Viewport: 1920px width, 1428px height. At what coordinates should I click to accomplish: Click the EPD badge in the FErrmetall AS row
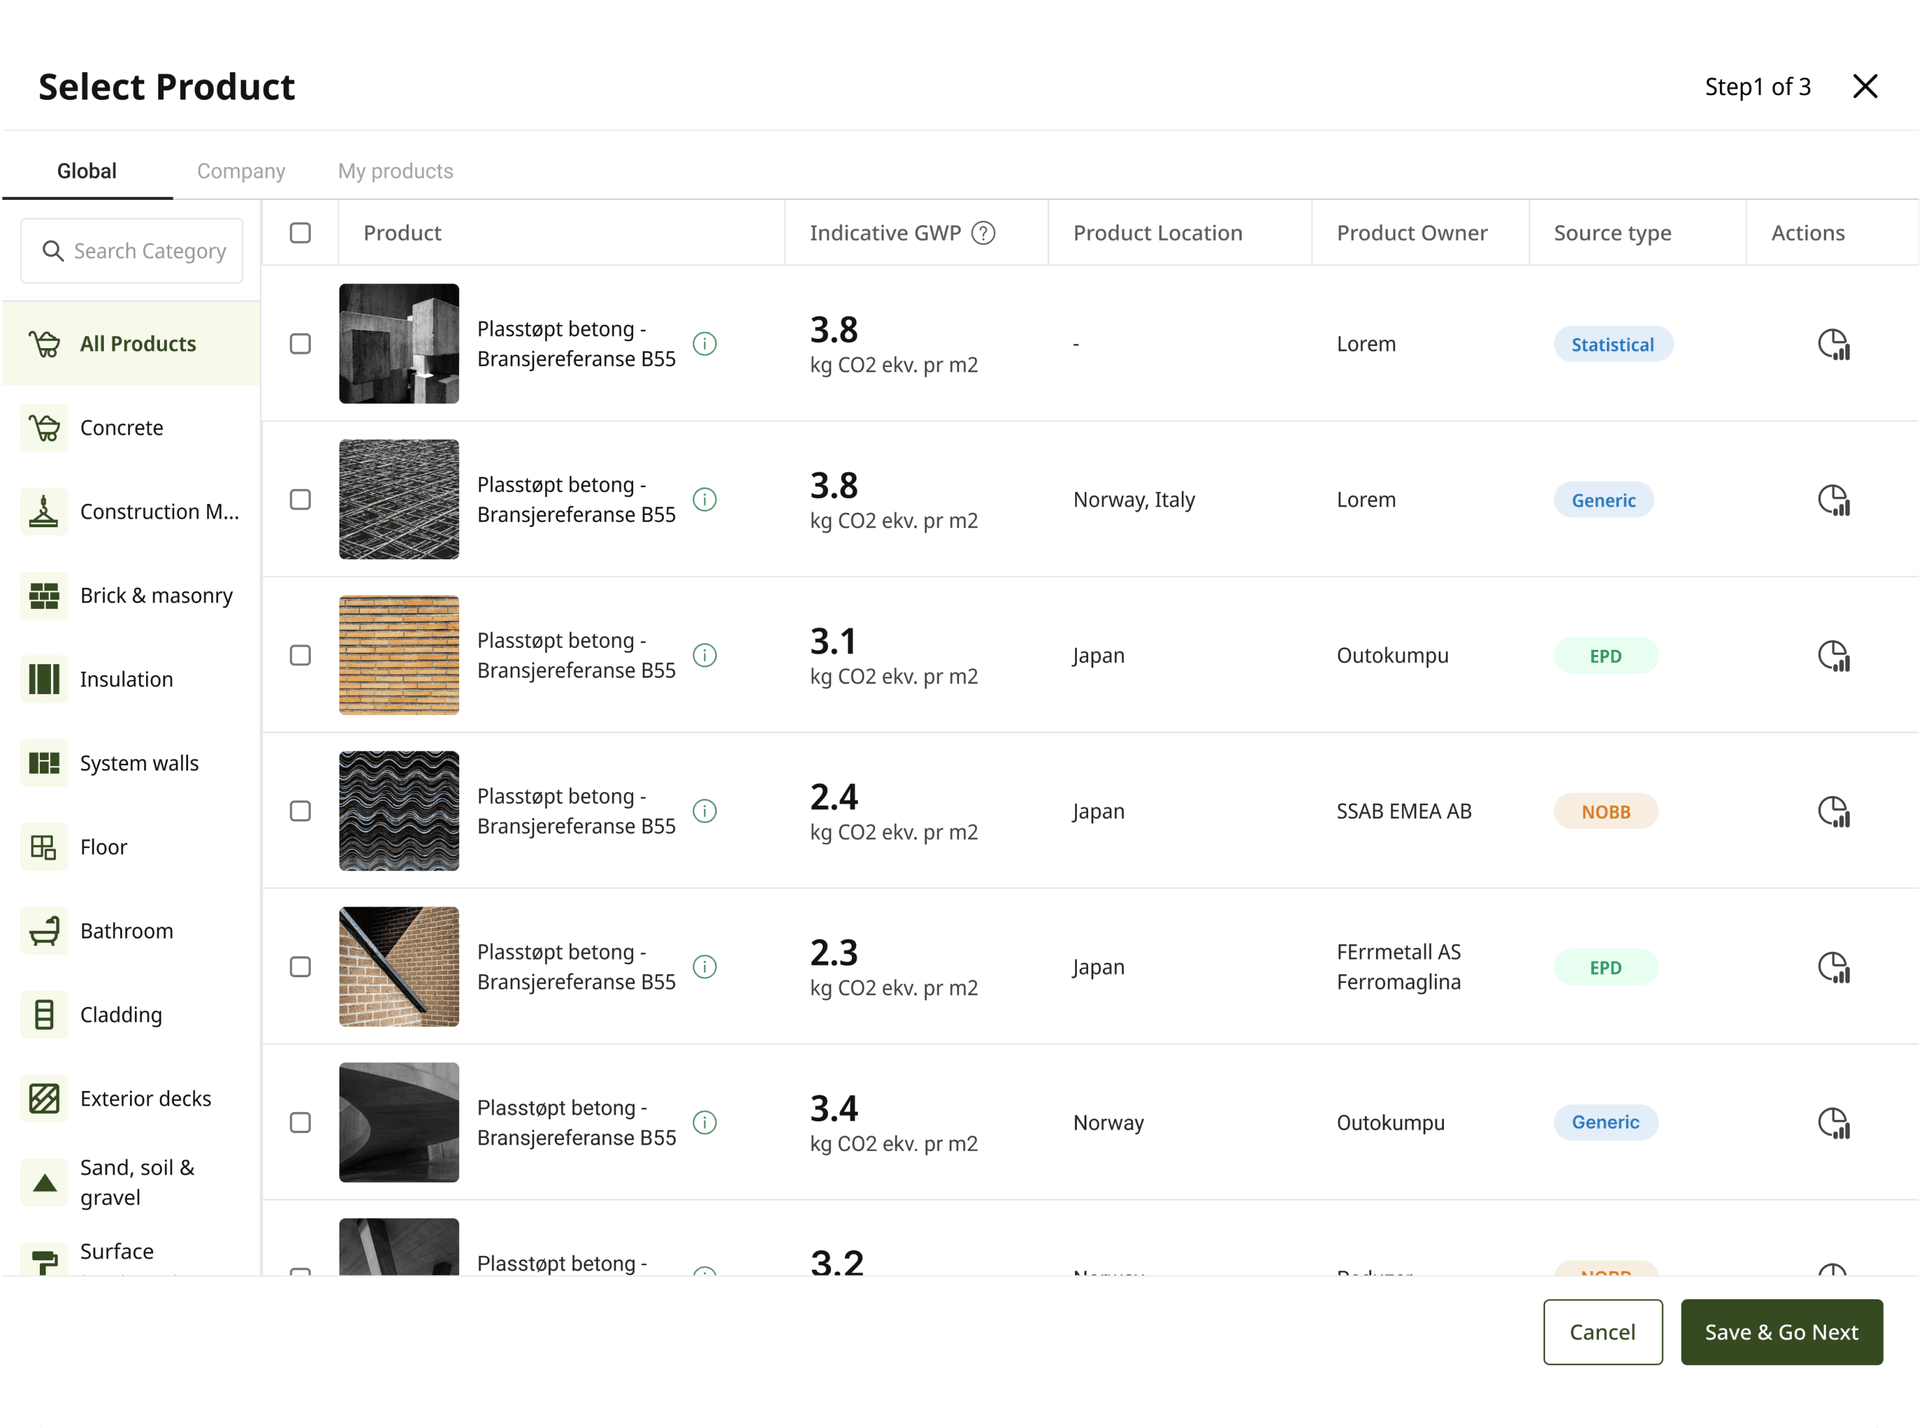1605,968
